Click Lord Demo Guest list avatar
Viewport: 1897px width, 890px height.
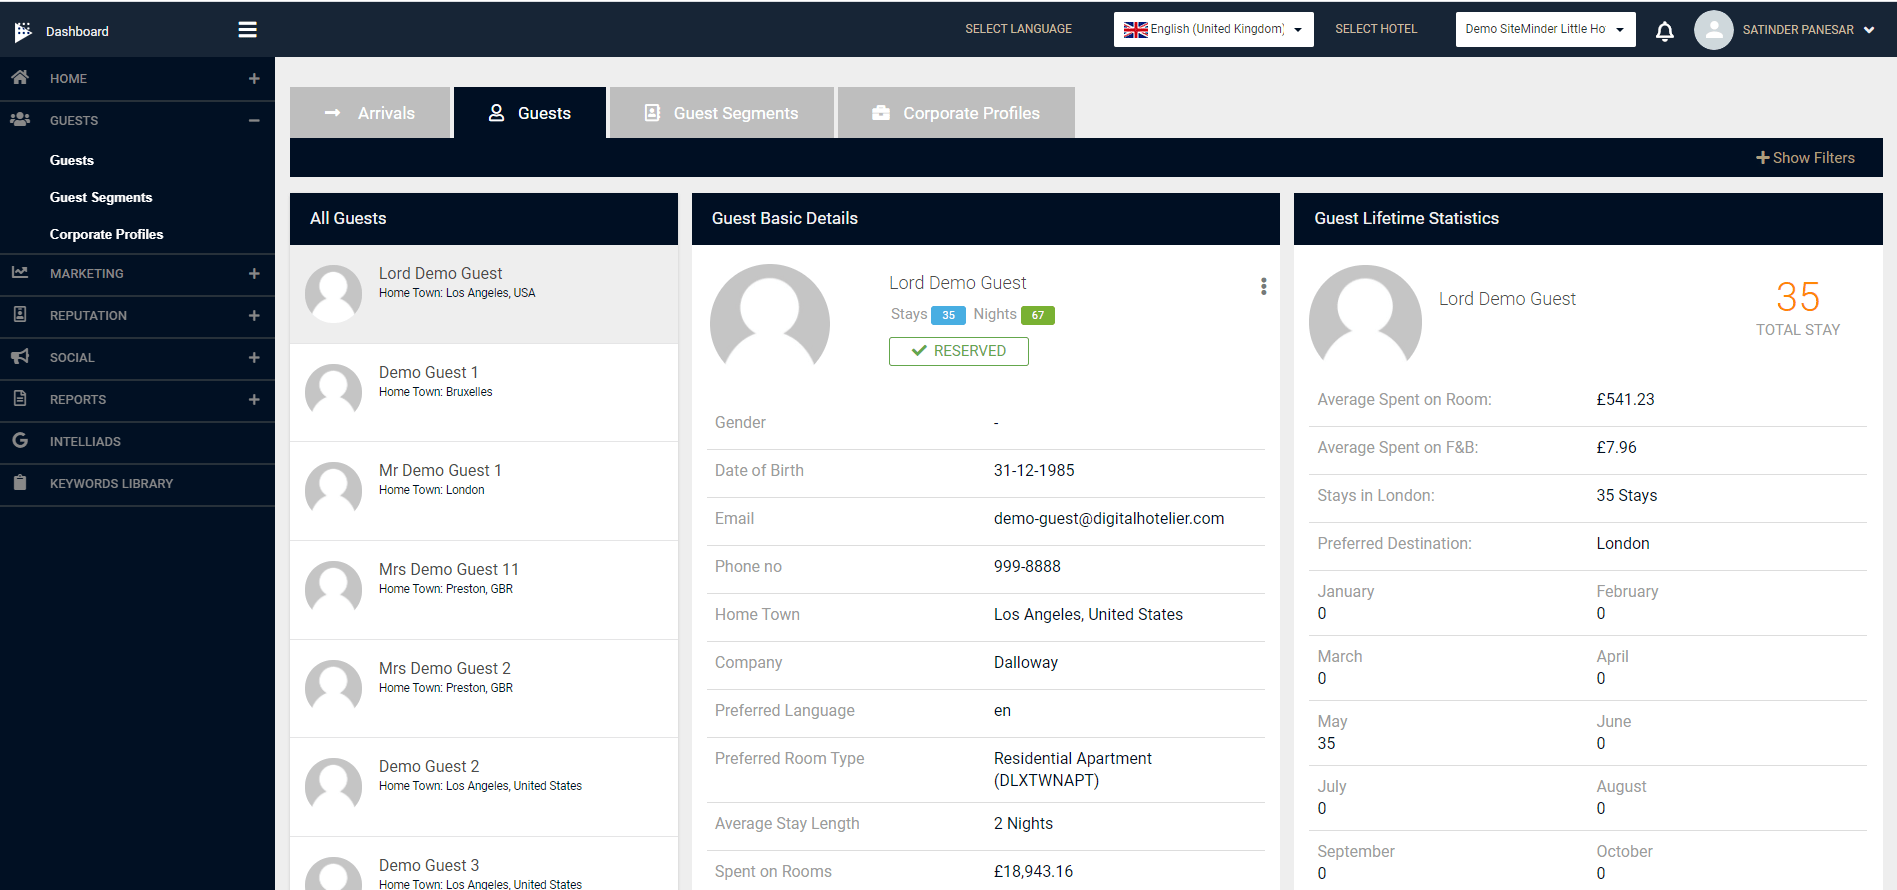[x=333, y=294]
